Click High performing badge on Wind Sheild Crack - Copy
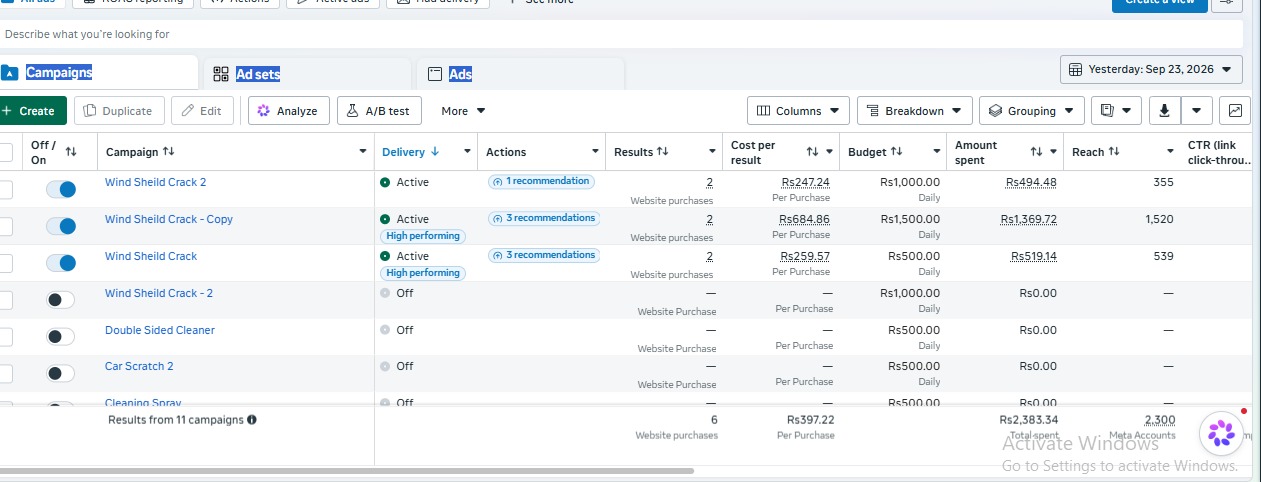The width and height of the screenshot is (1261, 482). pos(422,236)
